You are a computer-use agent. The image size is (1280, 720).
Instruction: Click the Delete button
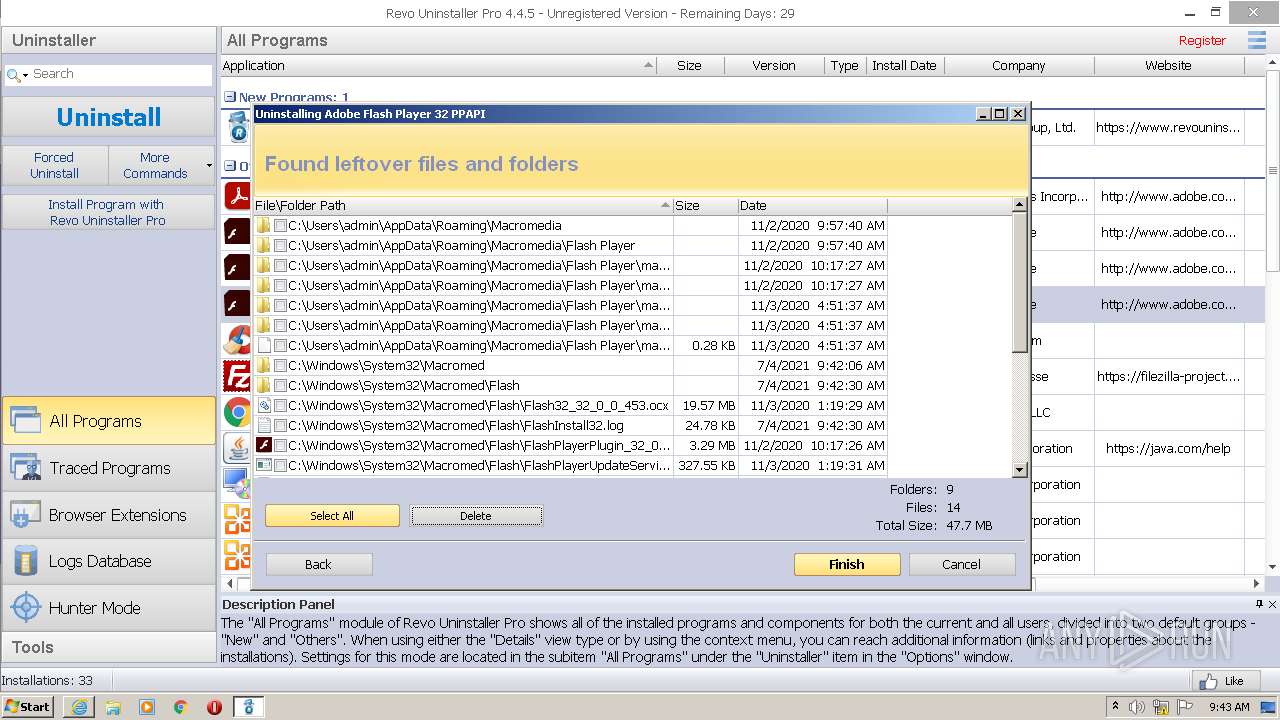tap(476, 515)
